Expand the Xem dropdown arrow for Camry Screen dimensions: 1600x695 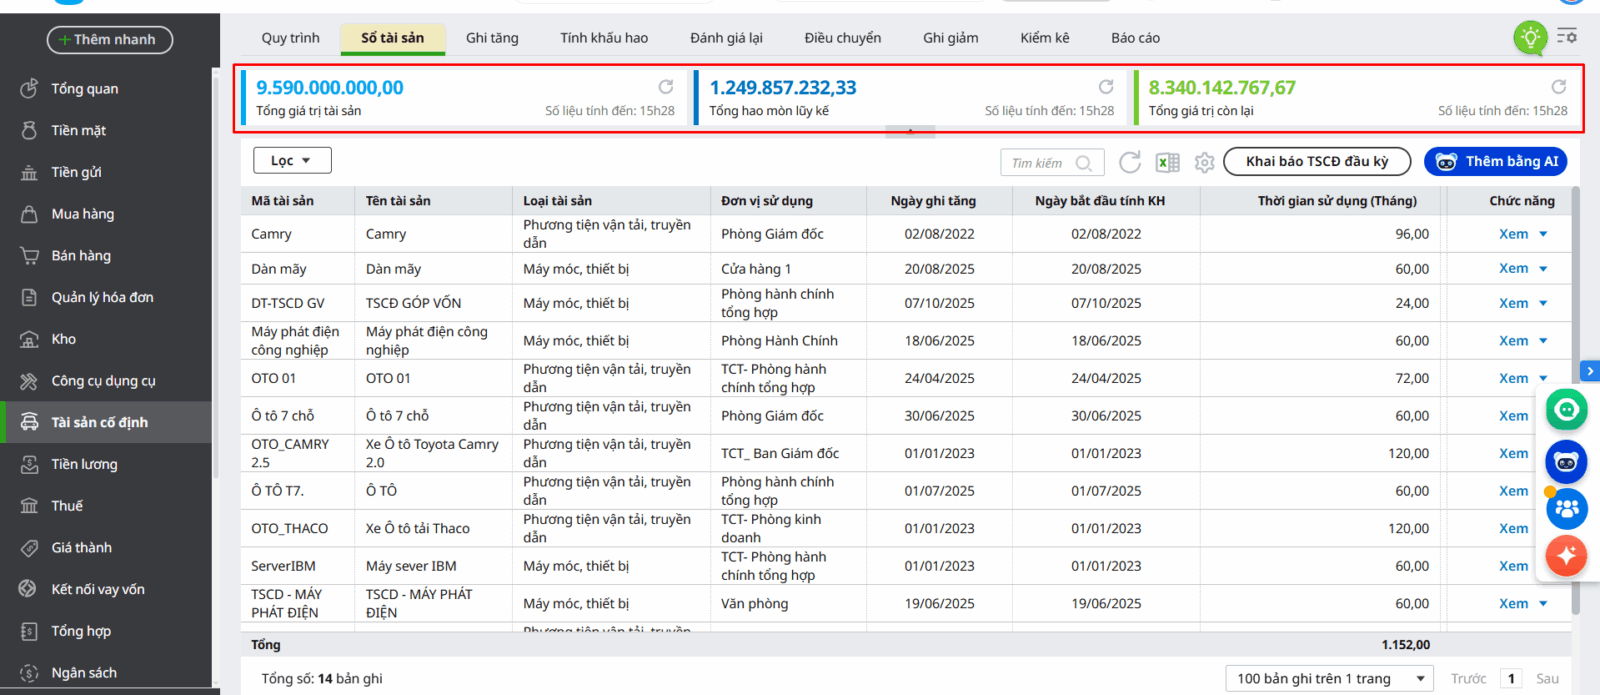tap(1543, 234)
